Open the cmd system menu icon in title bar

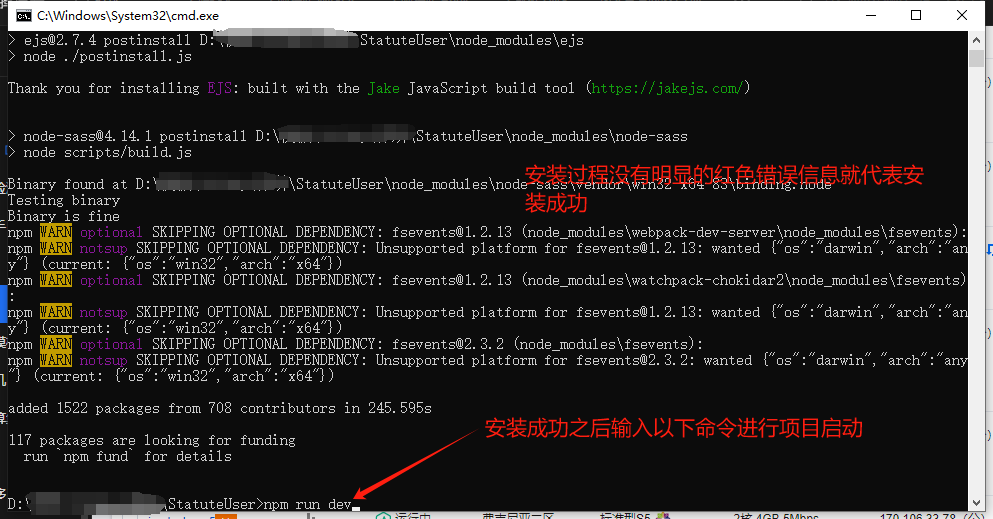click(20, 15)
